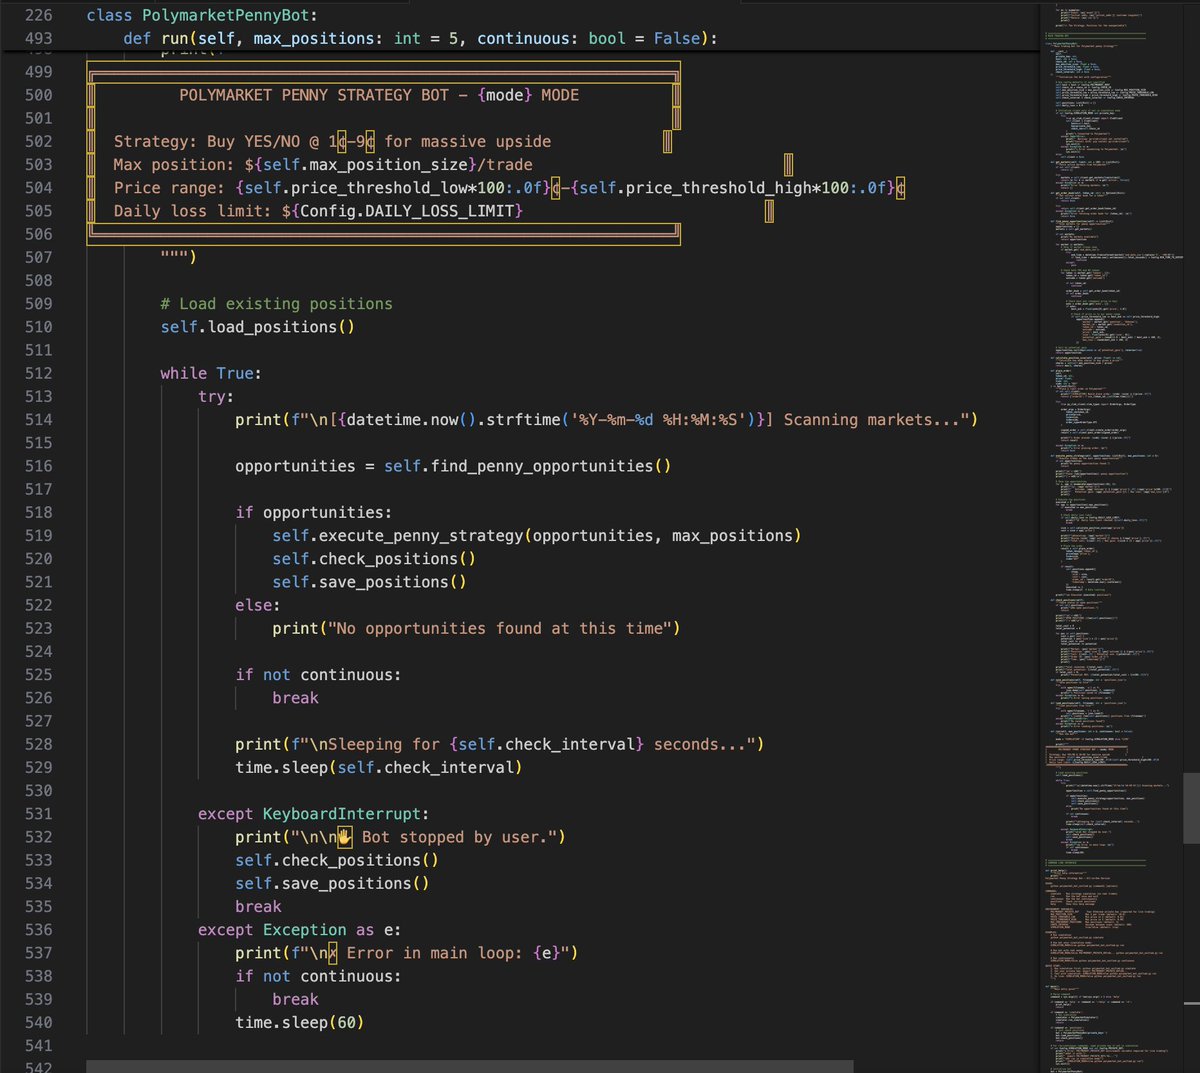
Task: Click line number 499 in gutter
Action: point(39,71)
